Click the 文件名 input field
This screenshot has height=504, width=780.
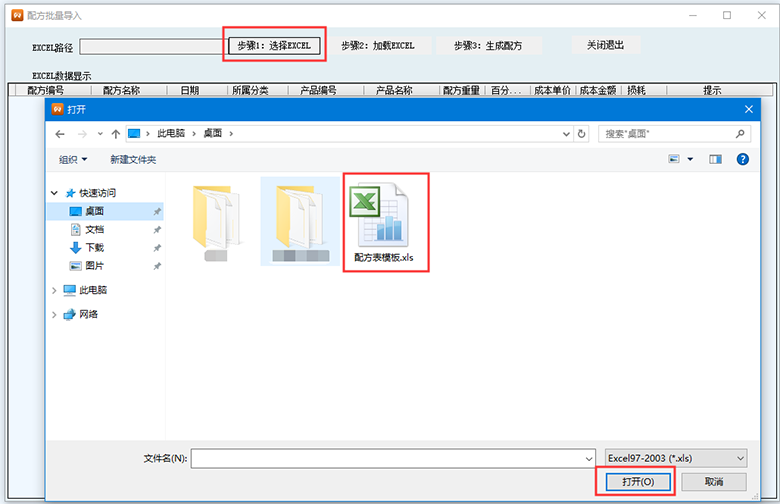[x=388, y=458]
